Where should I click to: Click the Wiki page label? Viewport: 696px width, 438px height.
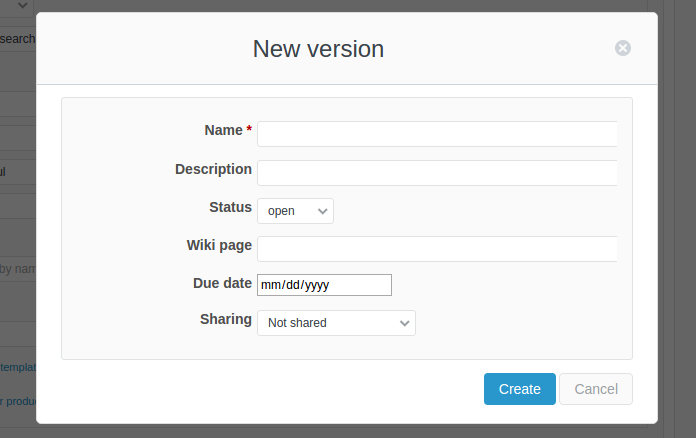[x=219, y=245]
